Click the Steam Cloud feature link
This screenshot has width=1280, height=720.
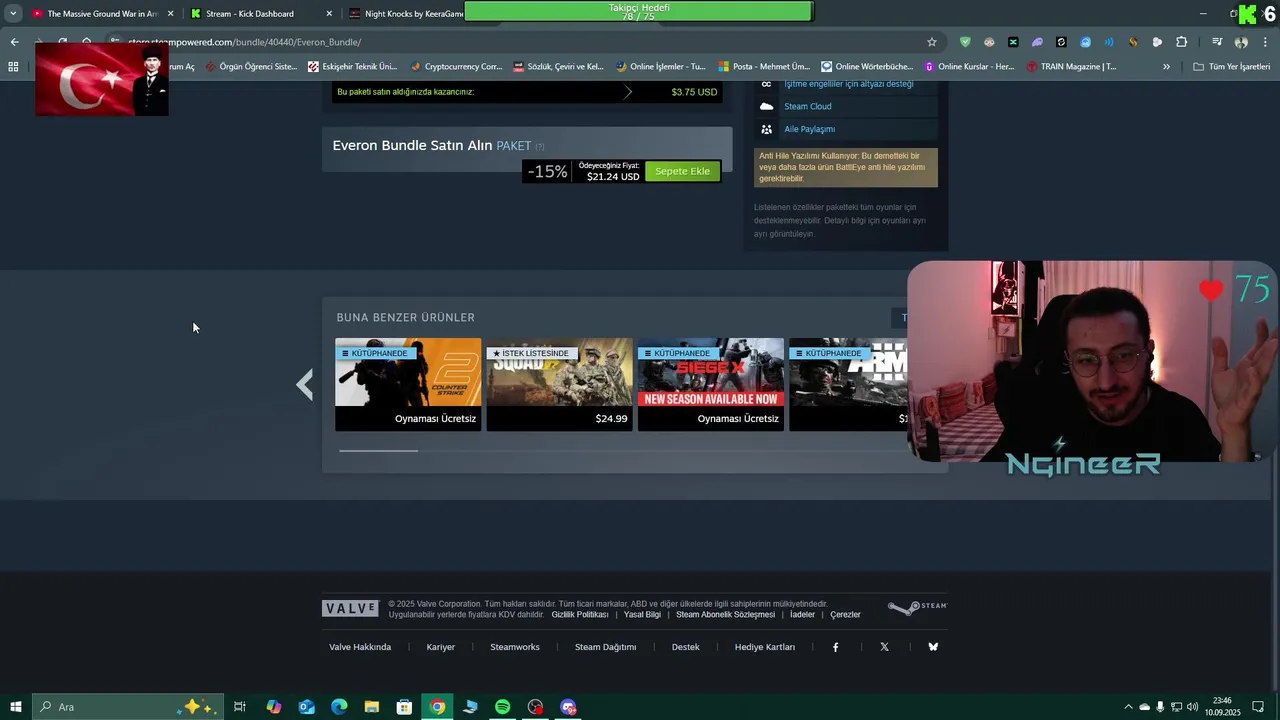(x=807, y=106)
